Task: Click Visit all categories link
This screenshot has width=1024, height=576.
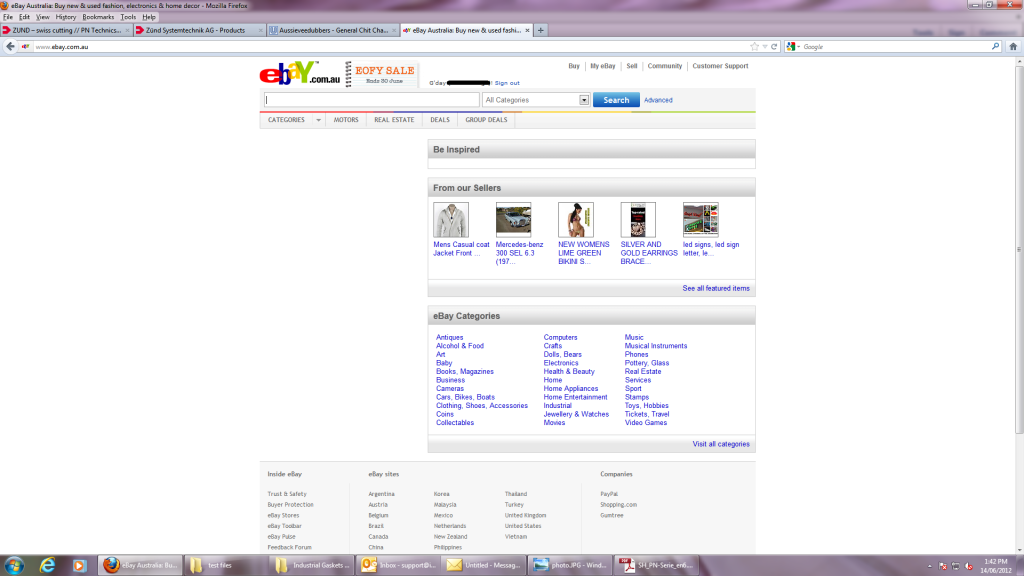Action: coord(721,444)
